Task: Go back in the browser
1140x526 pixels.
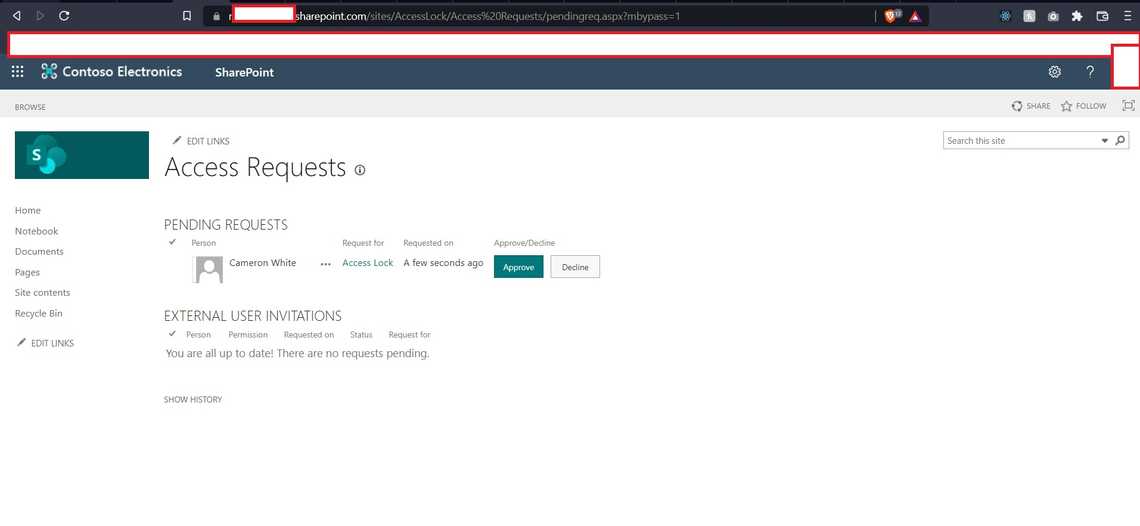Action: [16, 15]
